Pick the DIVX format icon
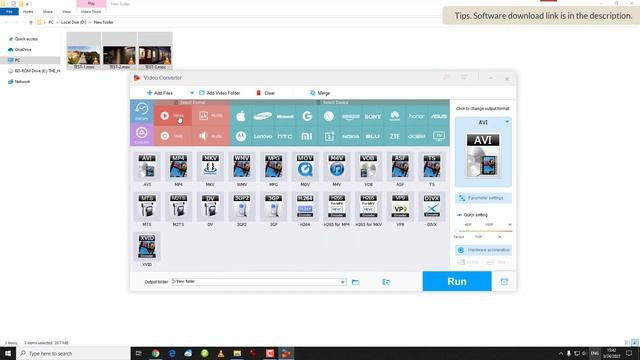The image size is (640, 360). coord(432,207)
